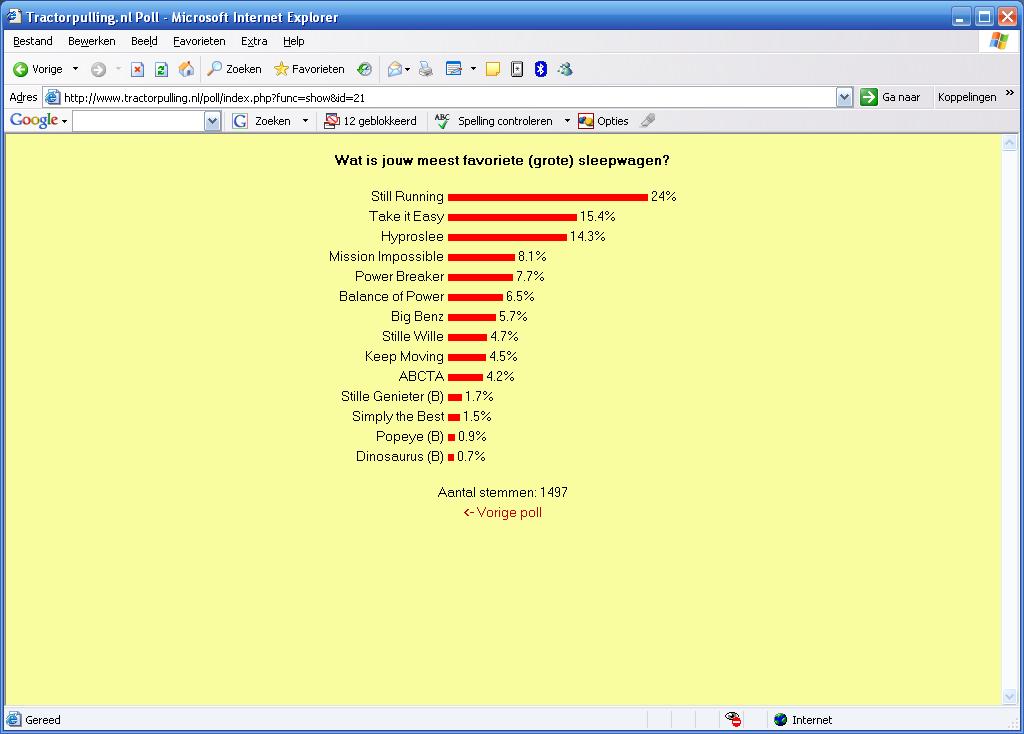Screen dimensions: 1024x734
Task: Refresh the page with green arrows icon
Action: tap(161, 69)
